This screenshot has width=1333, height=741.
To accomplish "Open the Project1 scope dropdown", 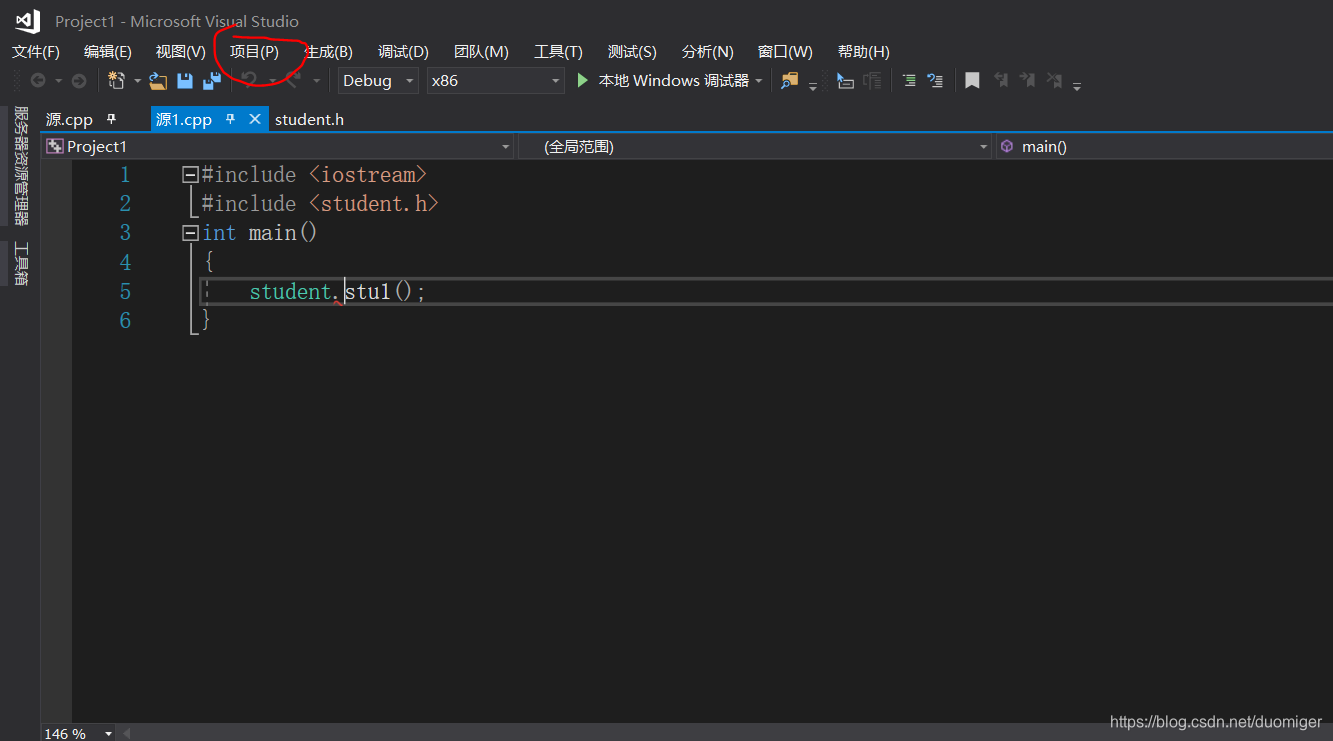I will (278, 147).
